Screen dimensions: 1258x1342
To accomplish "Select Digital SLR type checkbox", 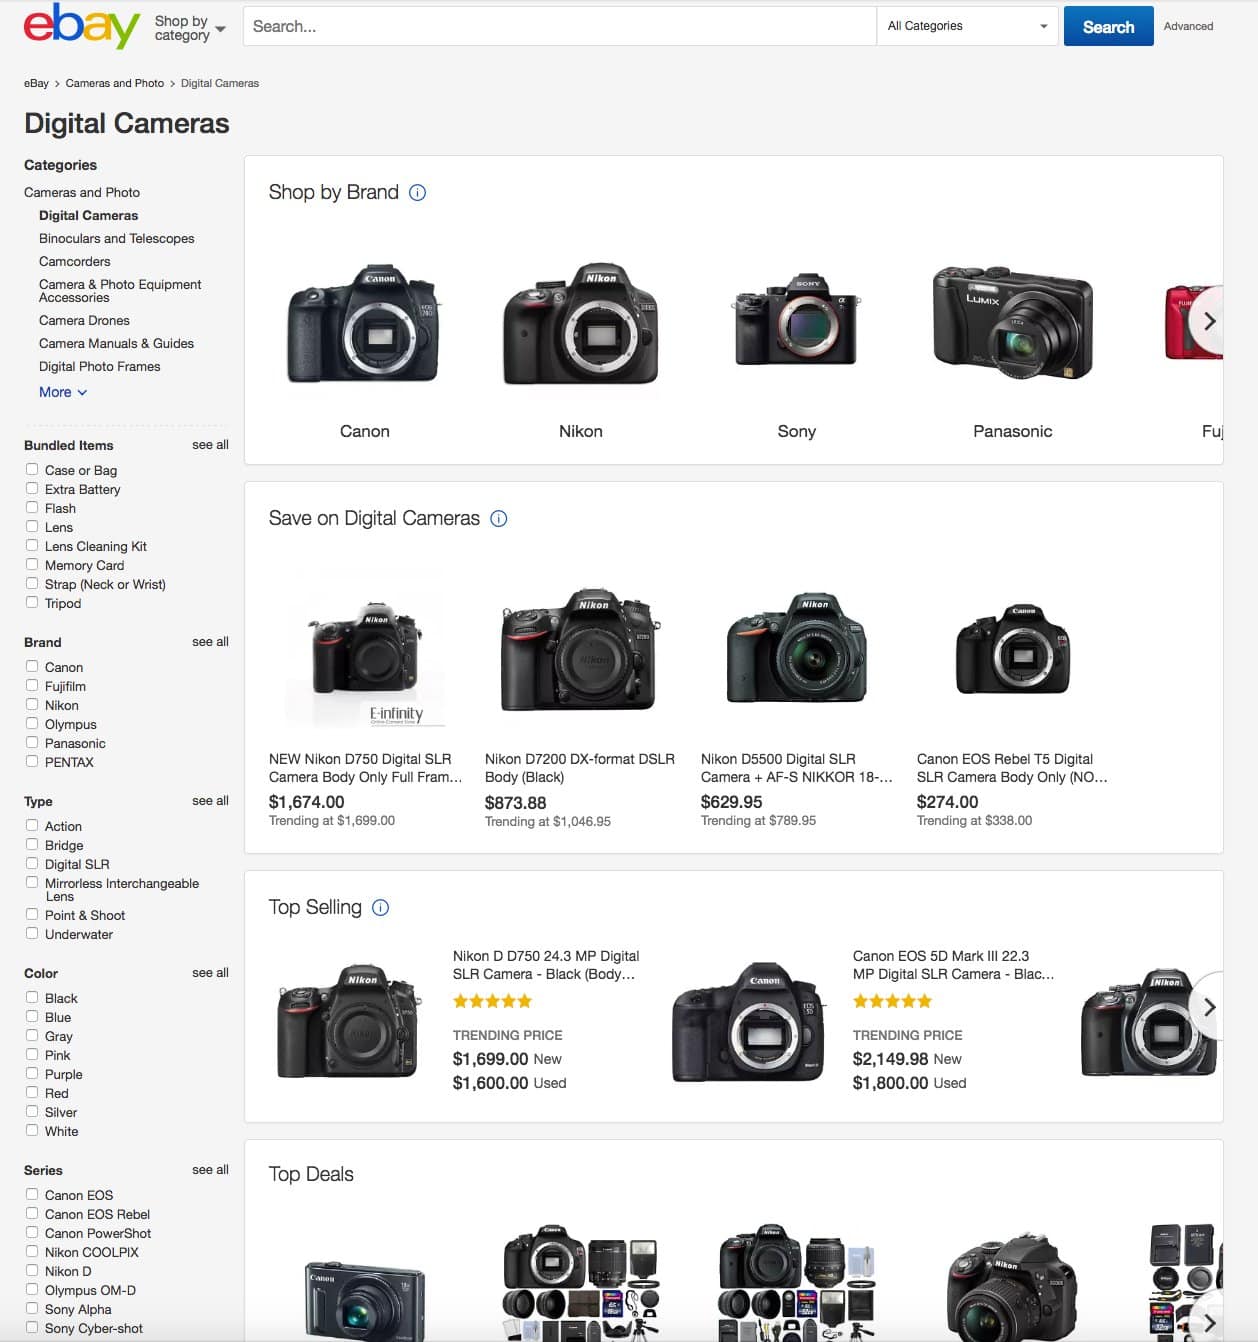I will pos(32,863).
